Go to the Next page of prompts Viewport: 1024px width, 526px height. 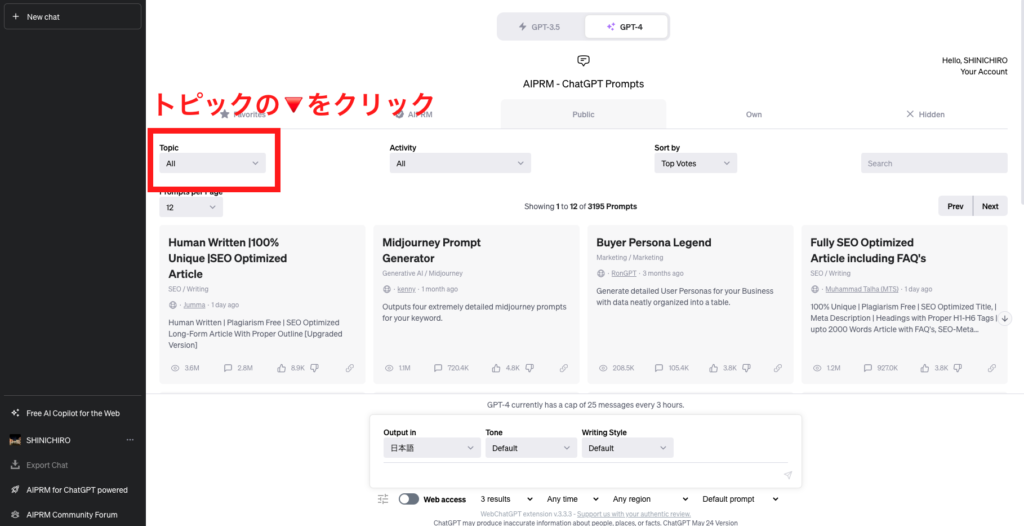tap(990, 206)
